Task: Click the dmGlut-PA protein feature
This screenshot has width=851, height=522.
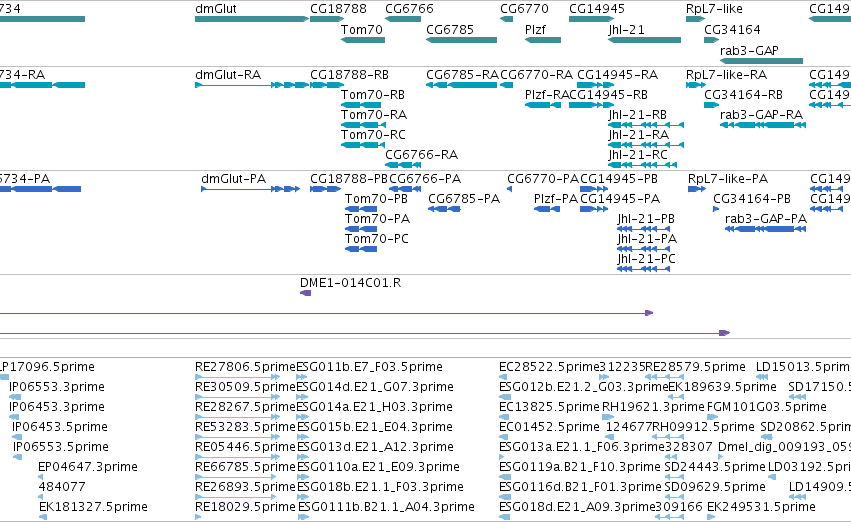Action: coord(251,189)
